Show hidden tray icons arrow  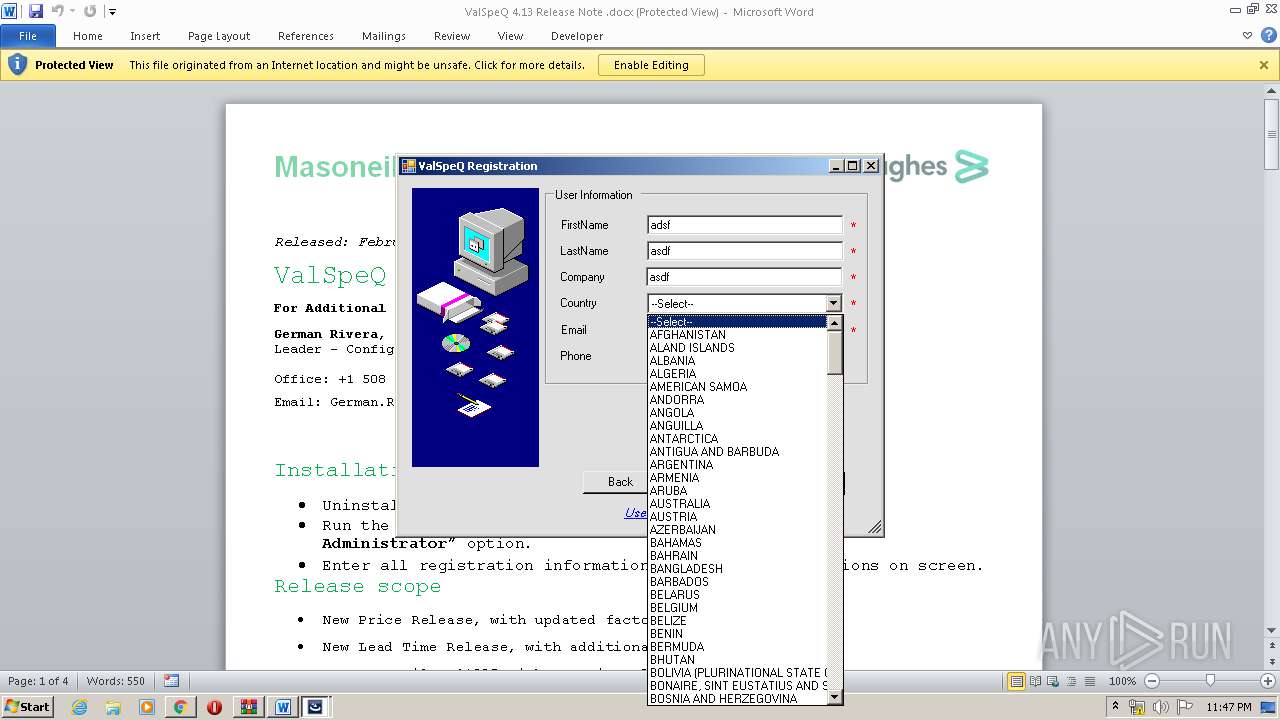pos(1115,707)
